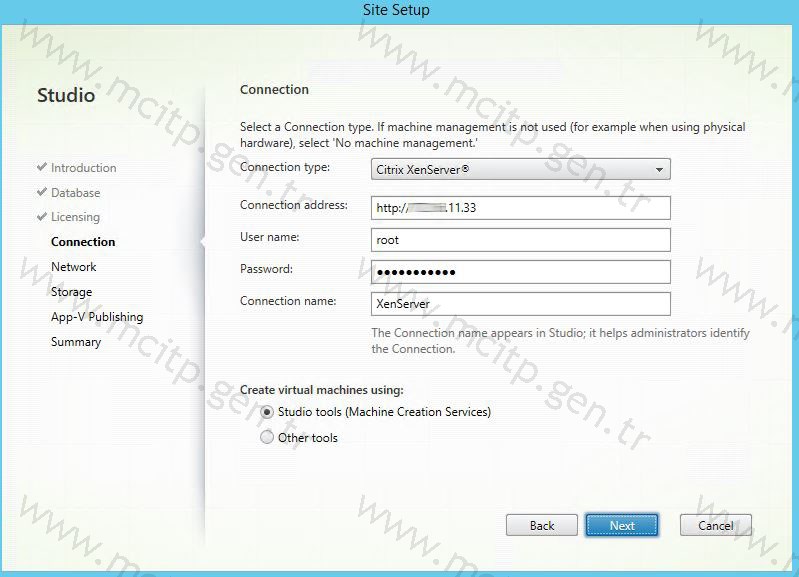Click the 'Create virtual machines using:' label
This screenshot has width=799, height=577.
pyautogui.click(x=322, y=390)
